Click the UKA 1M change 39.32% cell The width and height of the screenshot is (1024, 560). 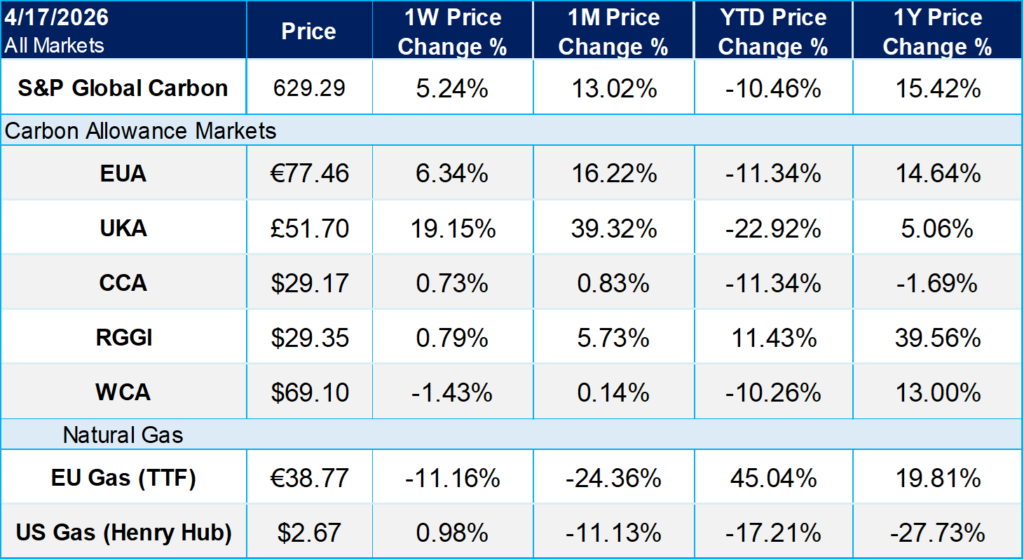[613, 228]
